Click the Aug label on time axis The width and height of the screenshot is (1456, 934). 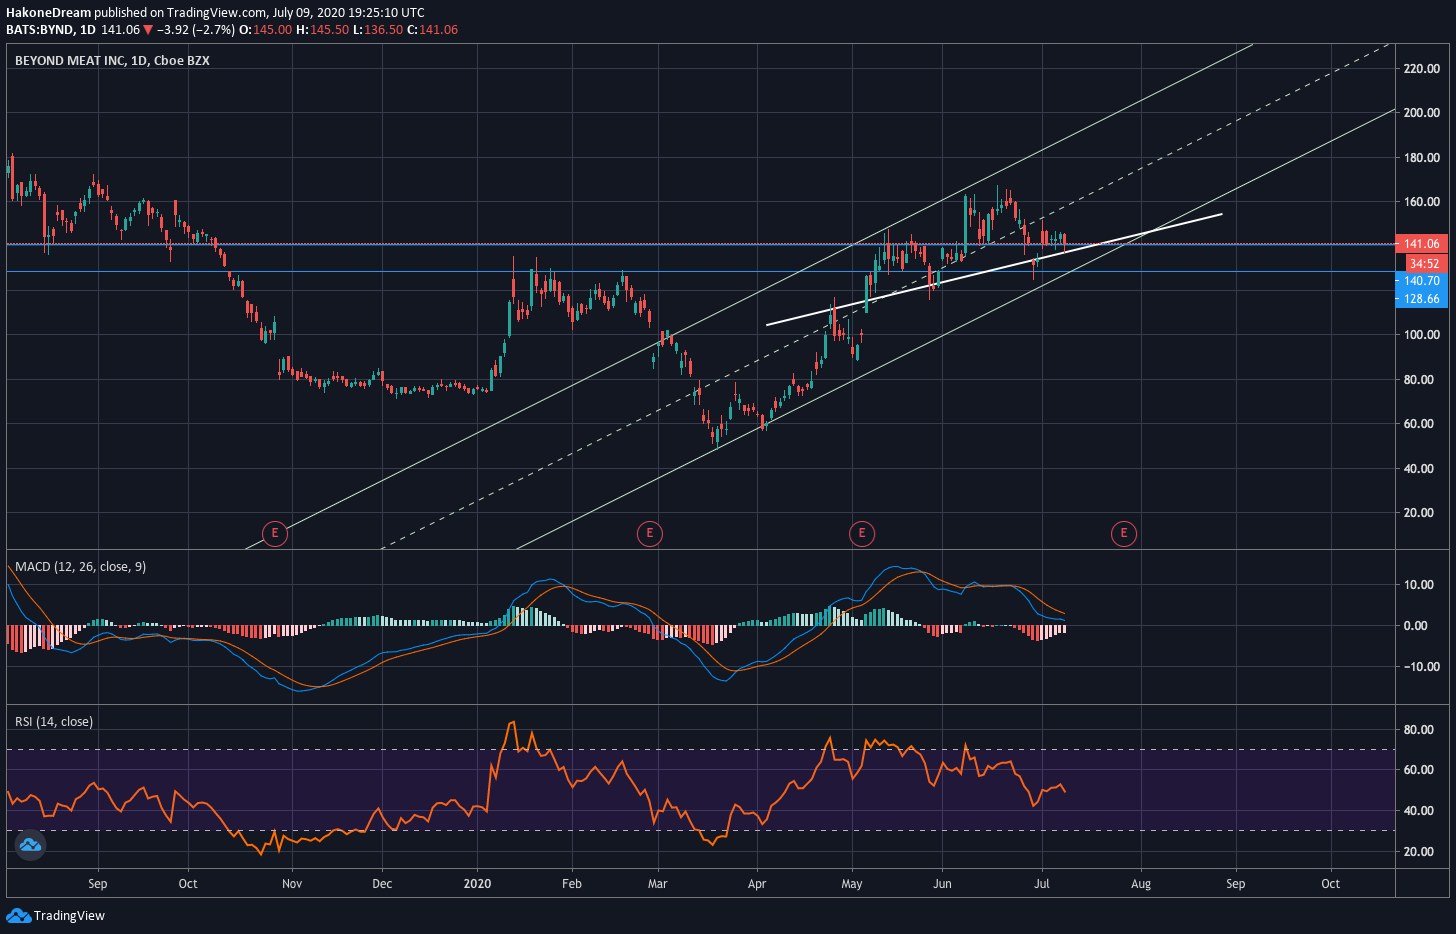click(1141, 884)
